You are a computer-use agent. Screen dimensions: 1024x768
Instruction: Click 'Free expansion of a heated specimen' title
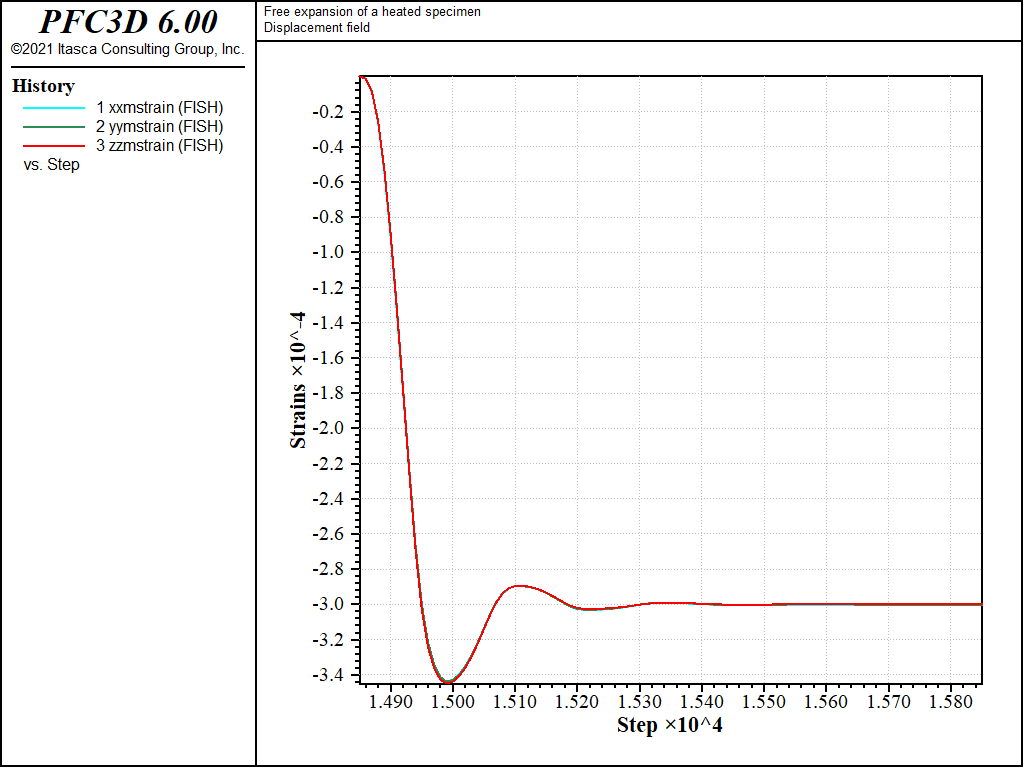(372, 12)
